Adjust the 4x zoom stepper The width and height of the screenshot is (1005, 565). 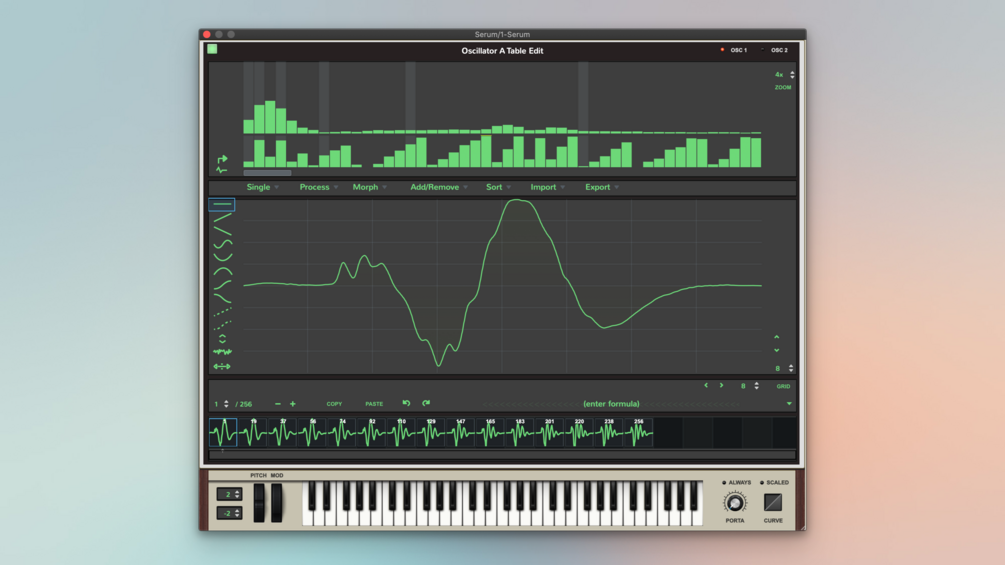coord(792,75)
